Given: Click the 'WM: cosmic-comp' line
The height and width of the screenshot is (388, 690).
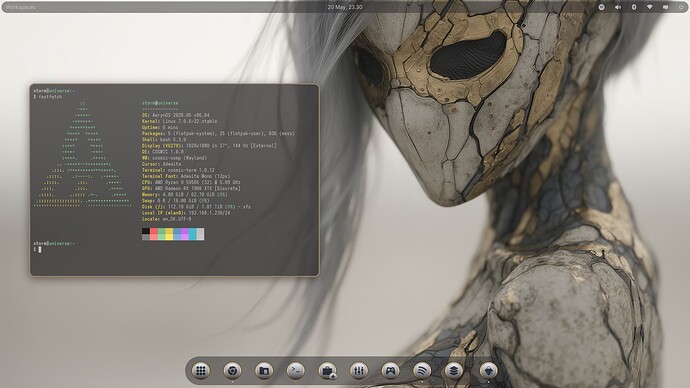Looking at the screenshot, I should tap(174, 158).
